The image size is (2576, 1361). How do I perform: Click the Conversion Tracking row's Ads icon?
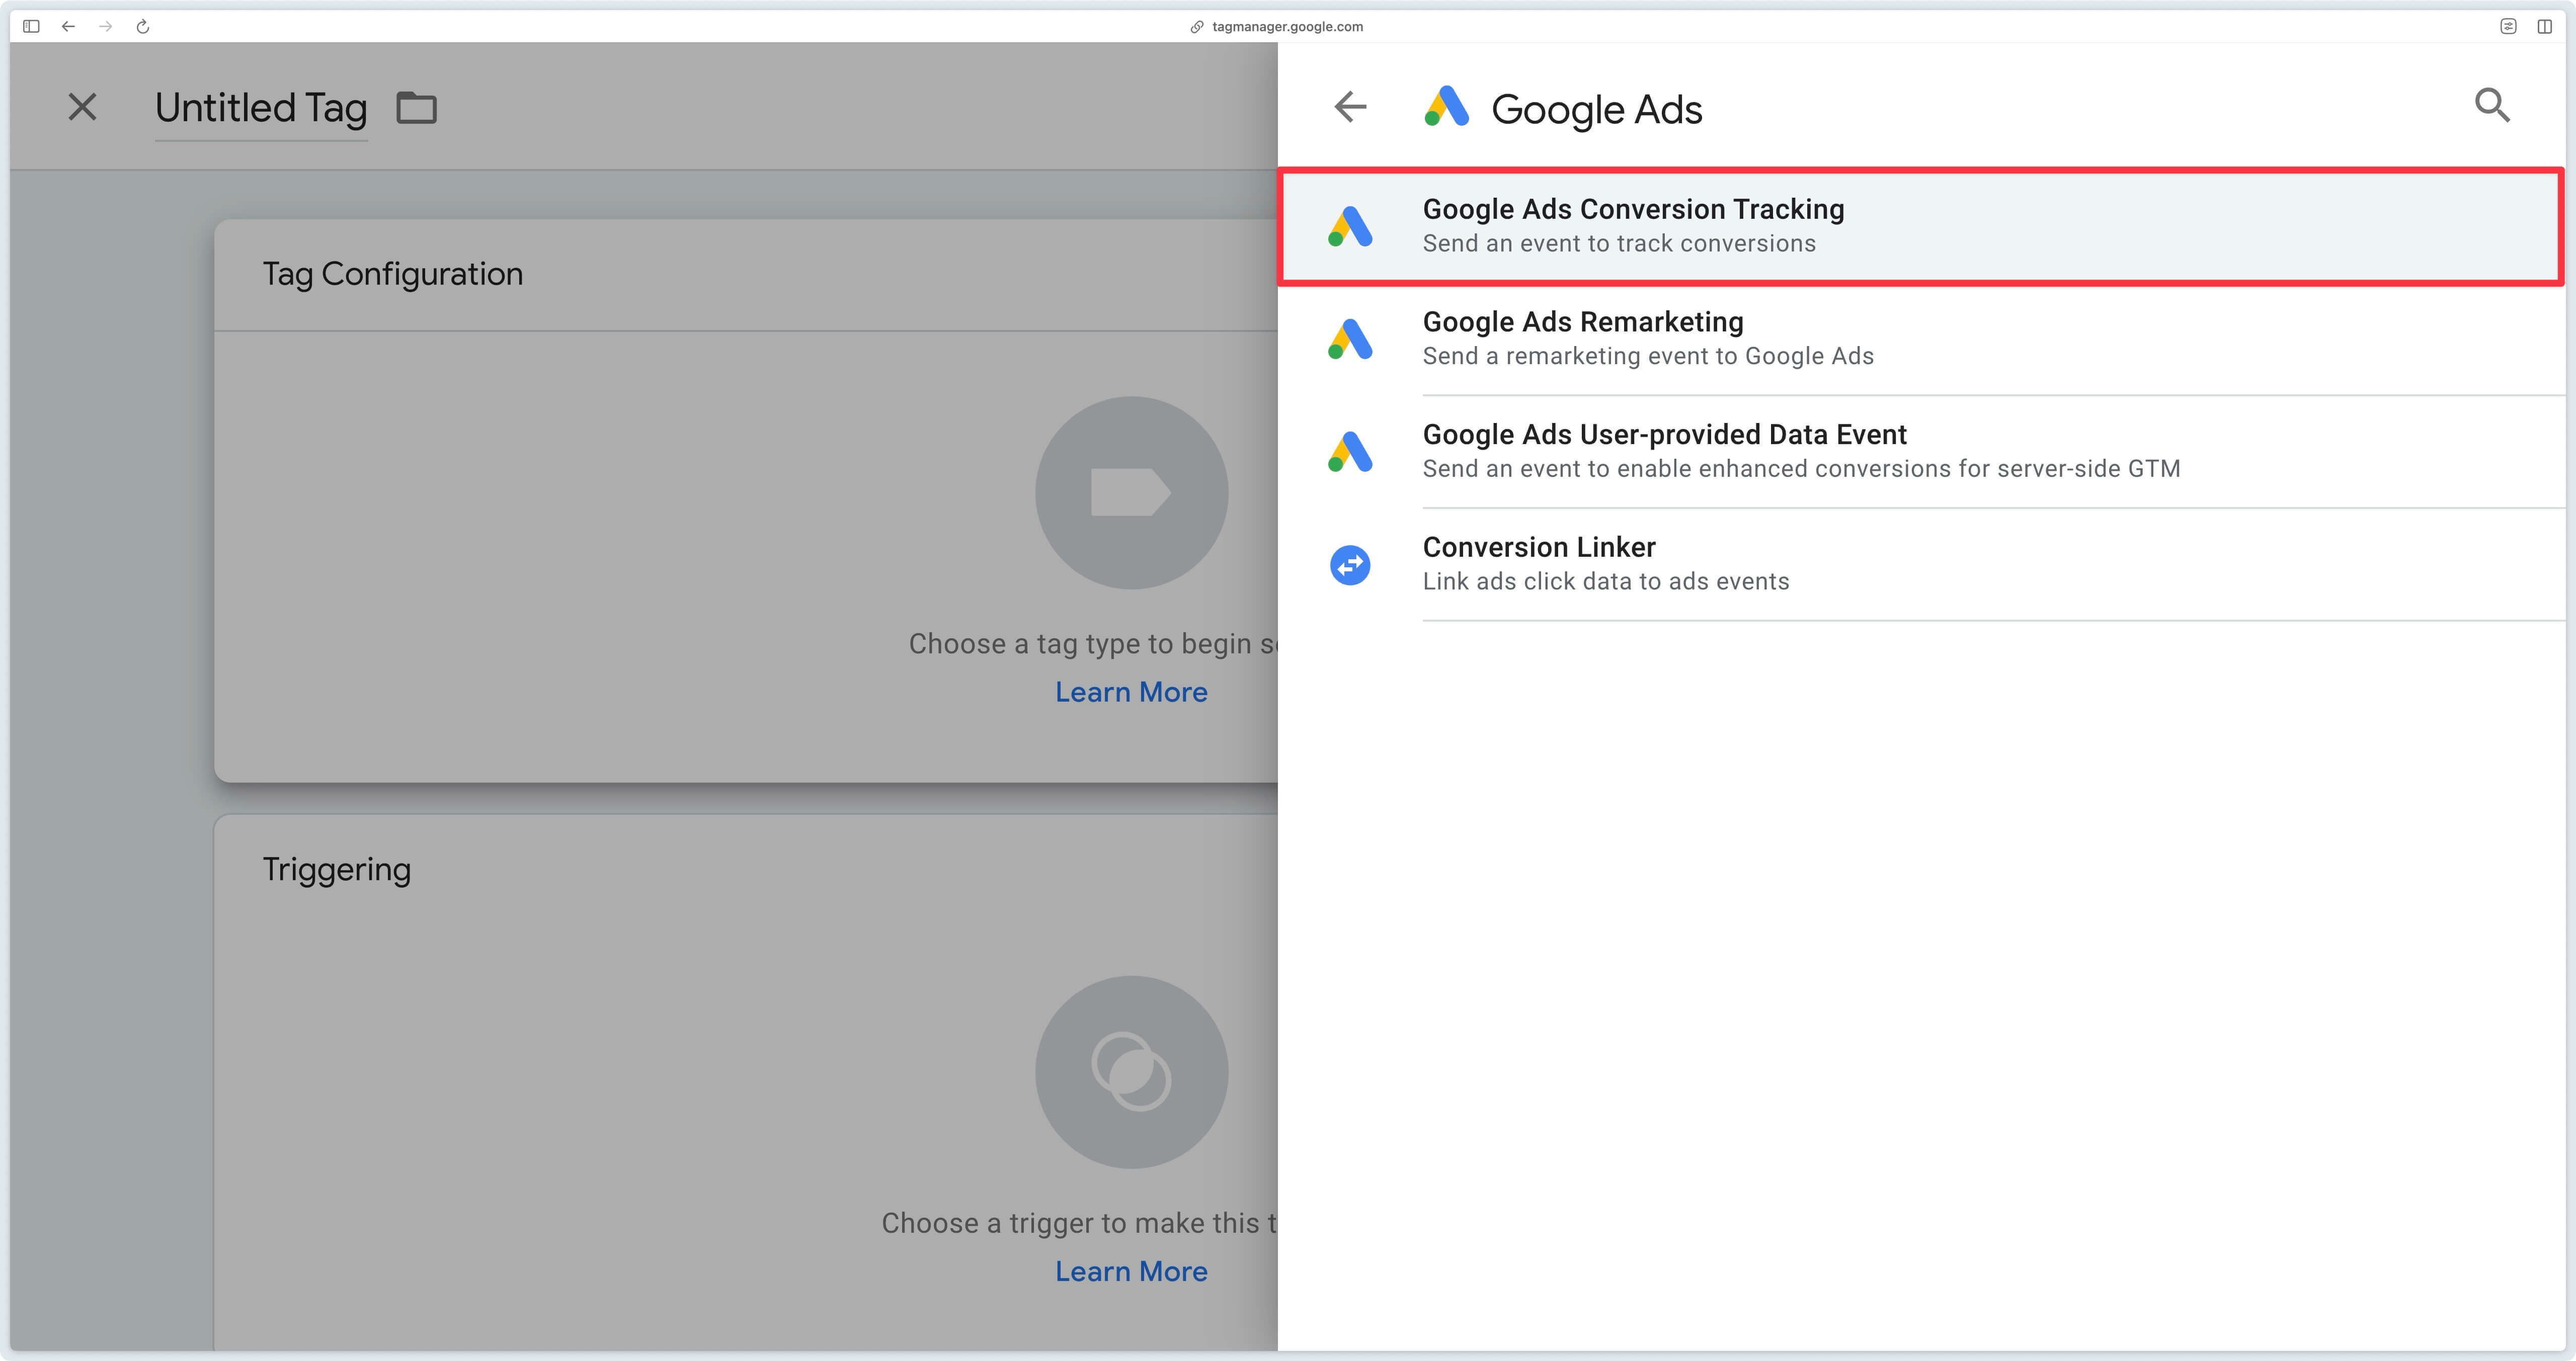click(x=1350, y=227)
